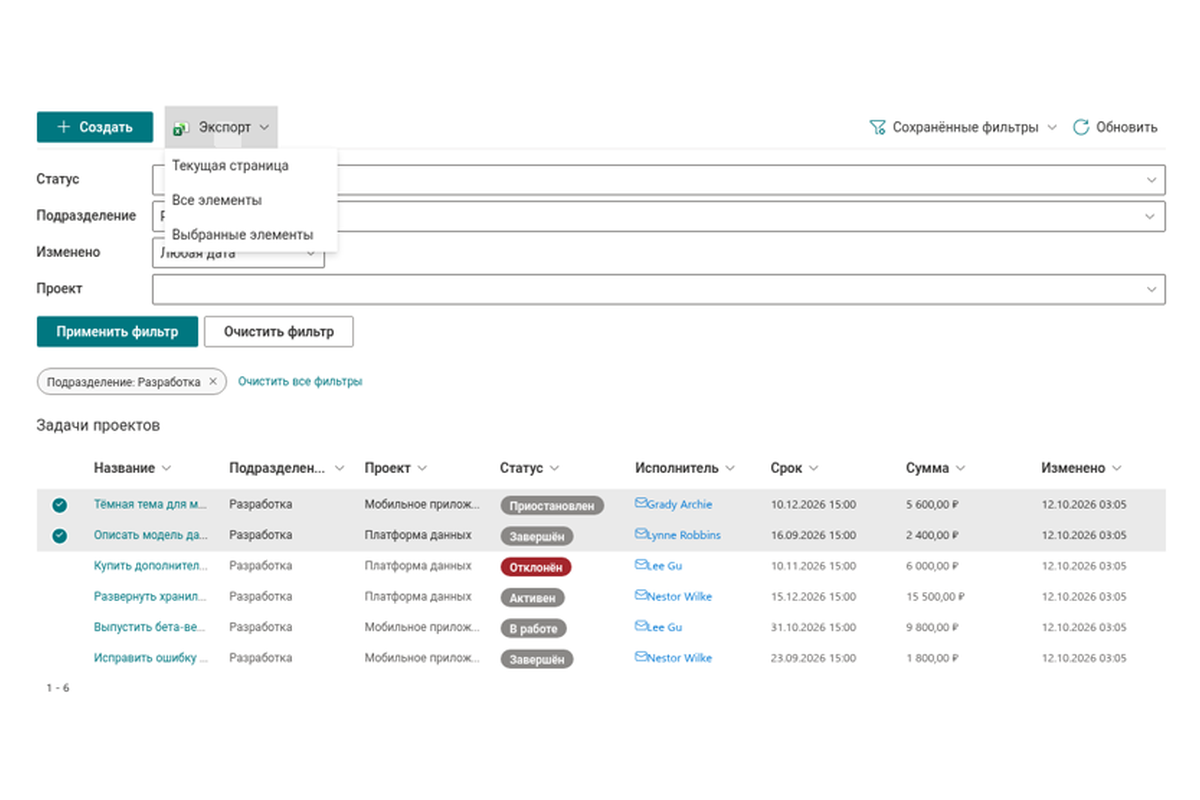
Task: Open the Исполнитель column header menu
Action: coord(729,468)
